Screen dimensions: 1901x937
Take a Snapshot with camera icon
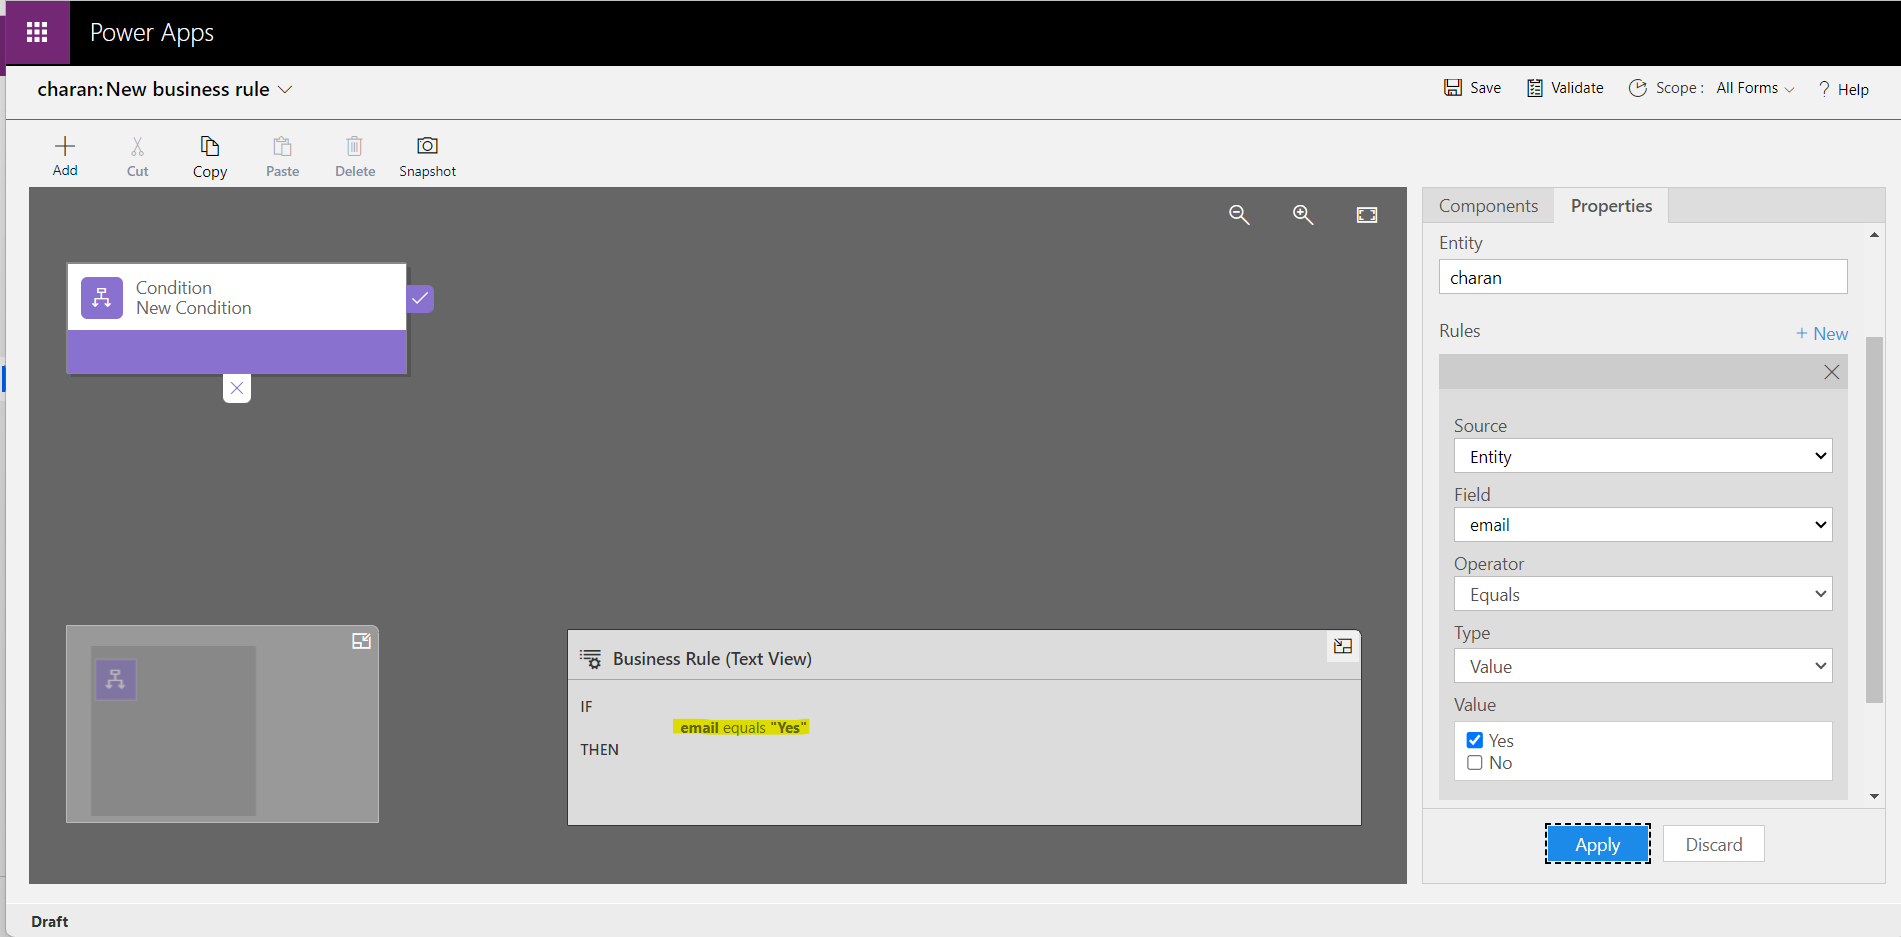[x=428, y=146]
